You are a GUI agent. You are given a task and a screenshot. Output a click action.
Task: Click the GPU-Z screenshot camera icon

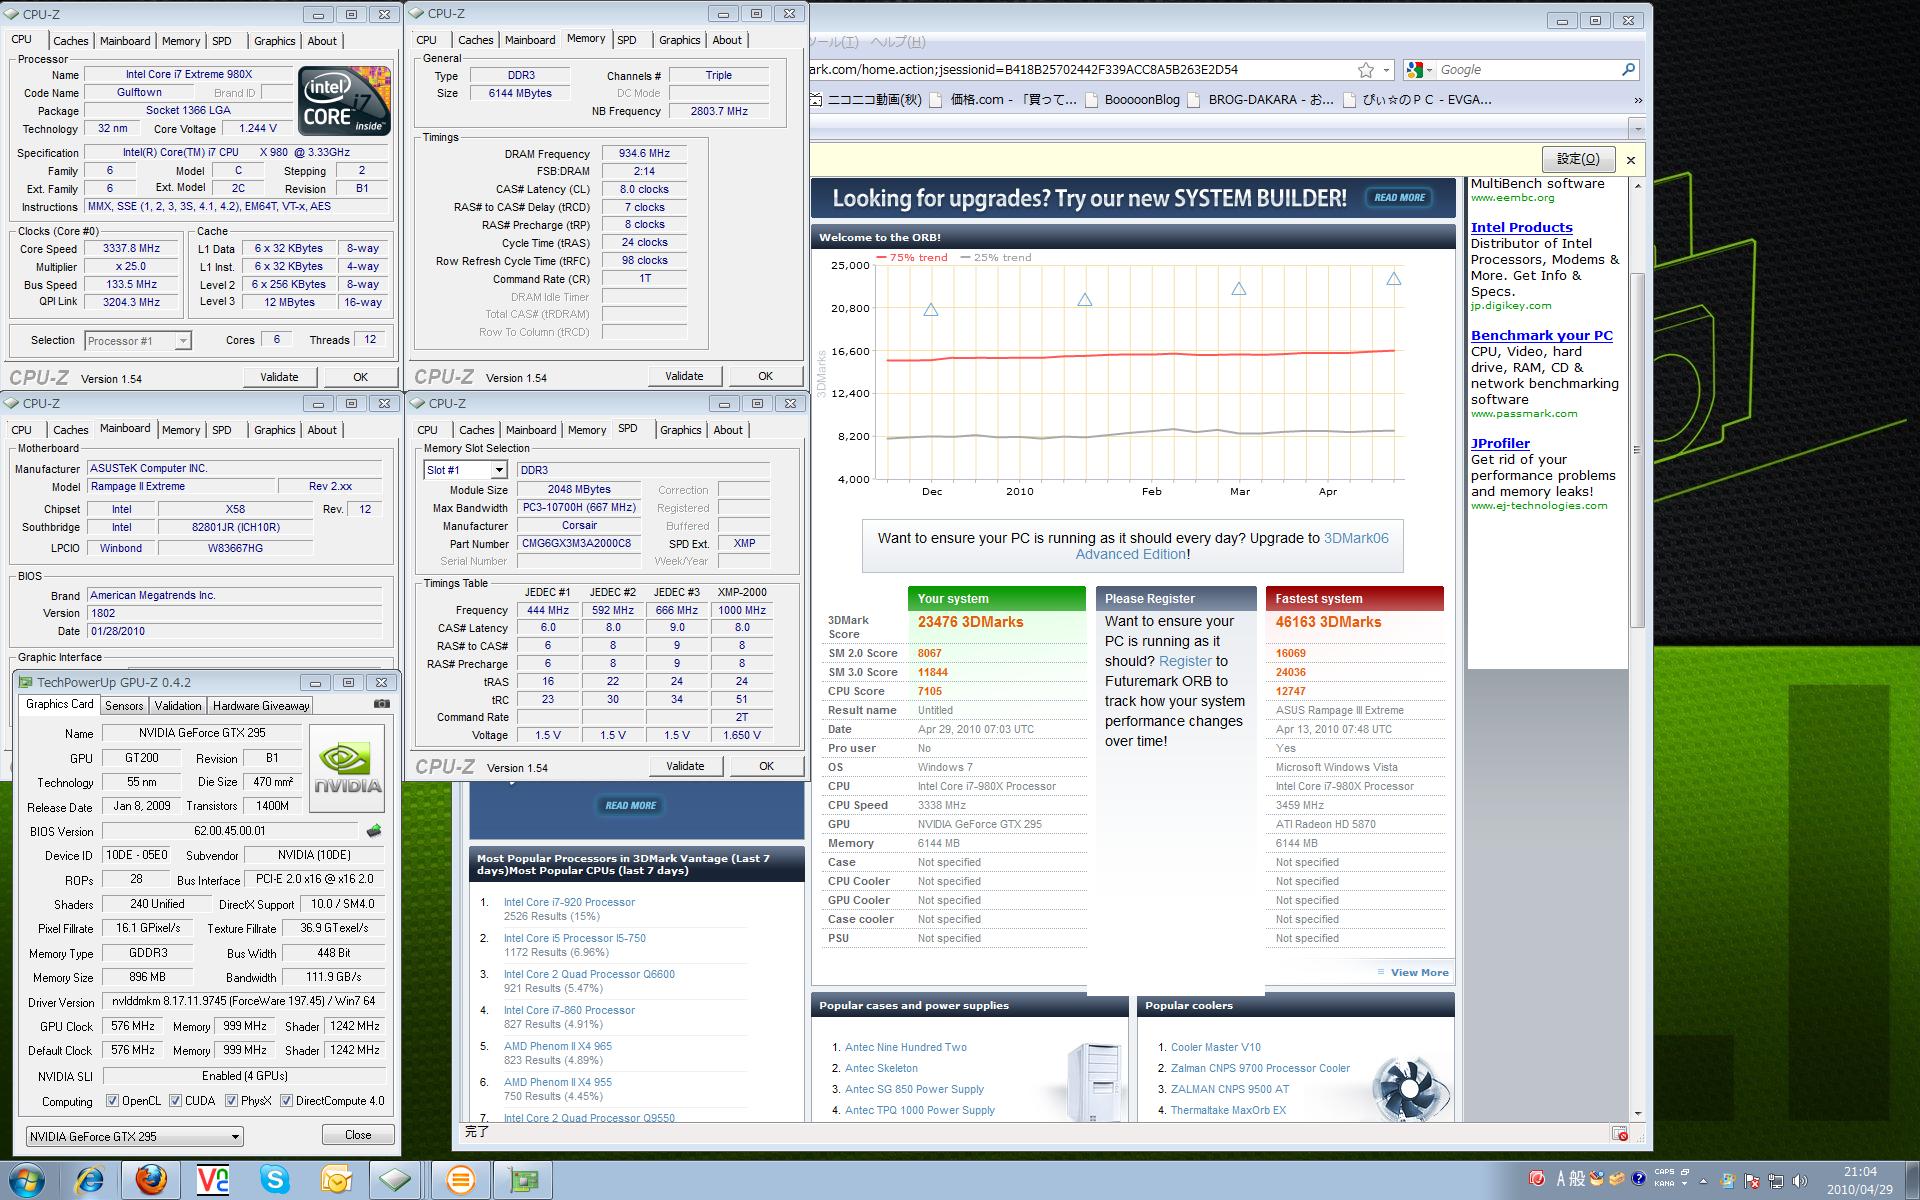[381, 704]
